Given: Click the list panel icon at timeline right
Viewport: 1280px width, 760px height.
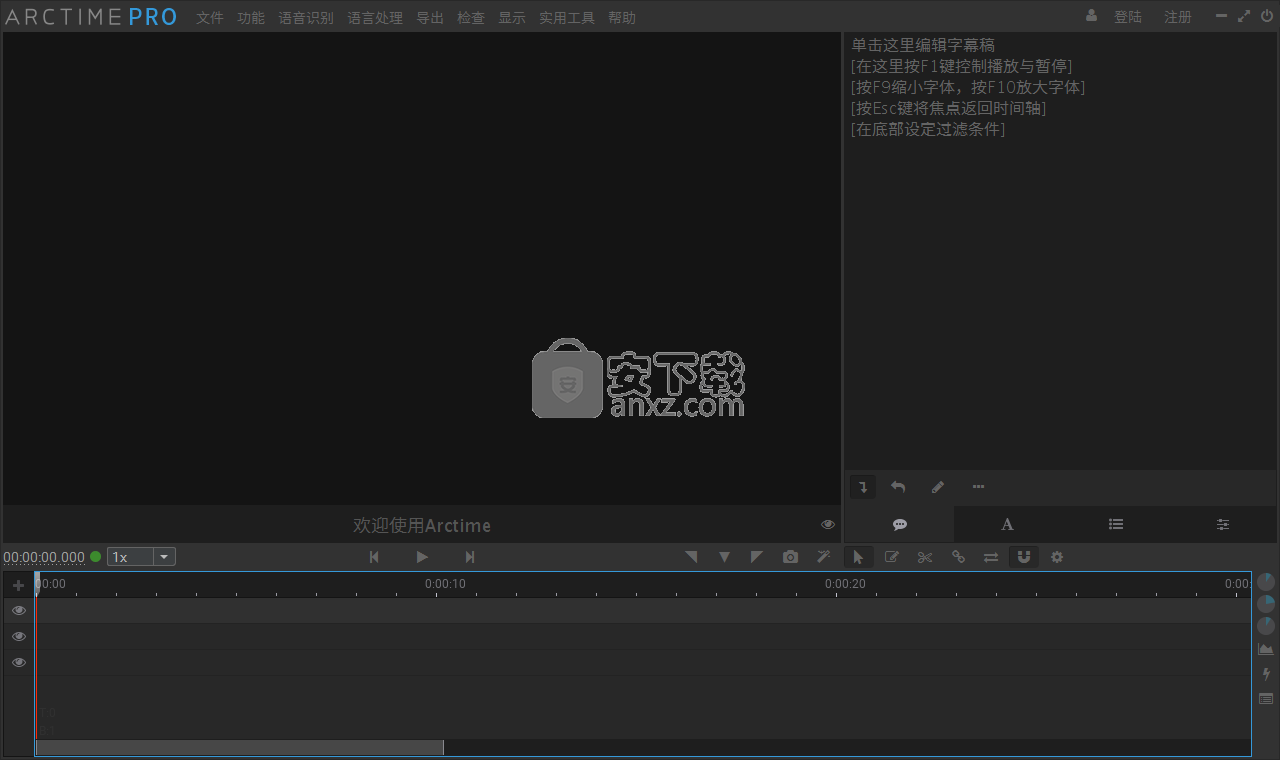Looking at the screenshot, I should point(1266,698).
